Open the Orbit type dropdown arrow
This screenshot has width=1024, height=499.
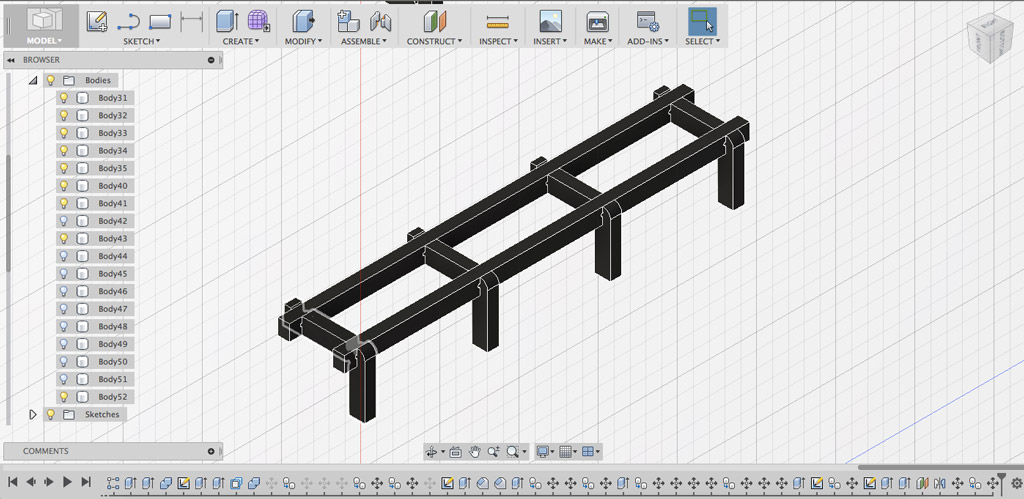443,452
